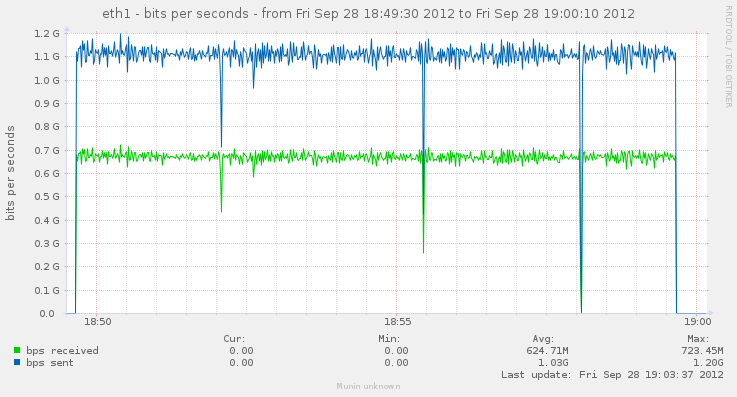Click the 0.9 G y-axis label
The width and height of the screenshot is (737, 397).
(47, 103)
